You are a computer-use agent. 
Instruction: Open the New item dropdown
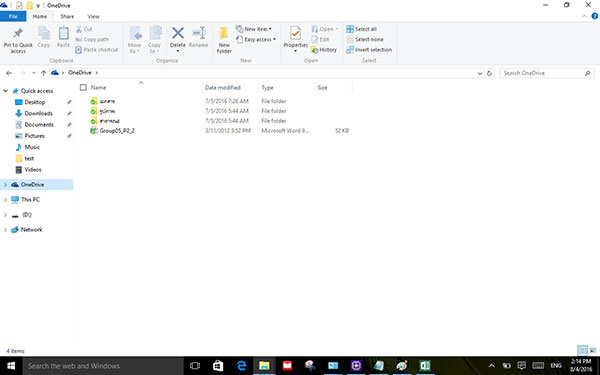click(x=254, y=29)
